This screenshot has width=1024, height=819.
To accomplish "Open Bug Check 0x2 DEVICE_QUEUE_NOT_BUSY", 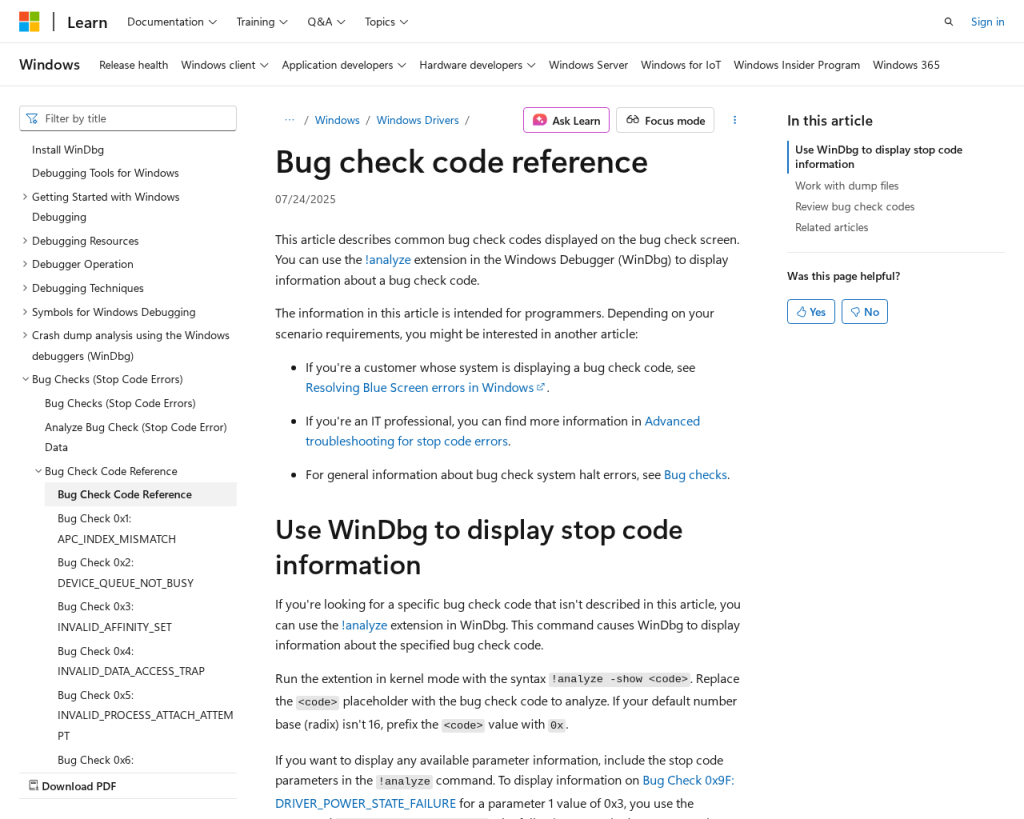I will coord(125,573).
